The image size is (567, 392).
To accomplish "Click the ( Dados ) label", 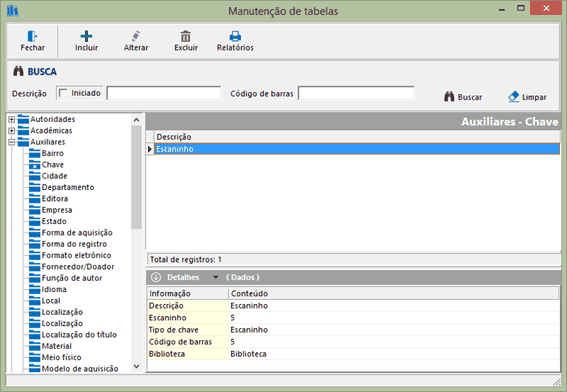I will [x=243, y=277].
